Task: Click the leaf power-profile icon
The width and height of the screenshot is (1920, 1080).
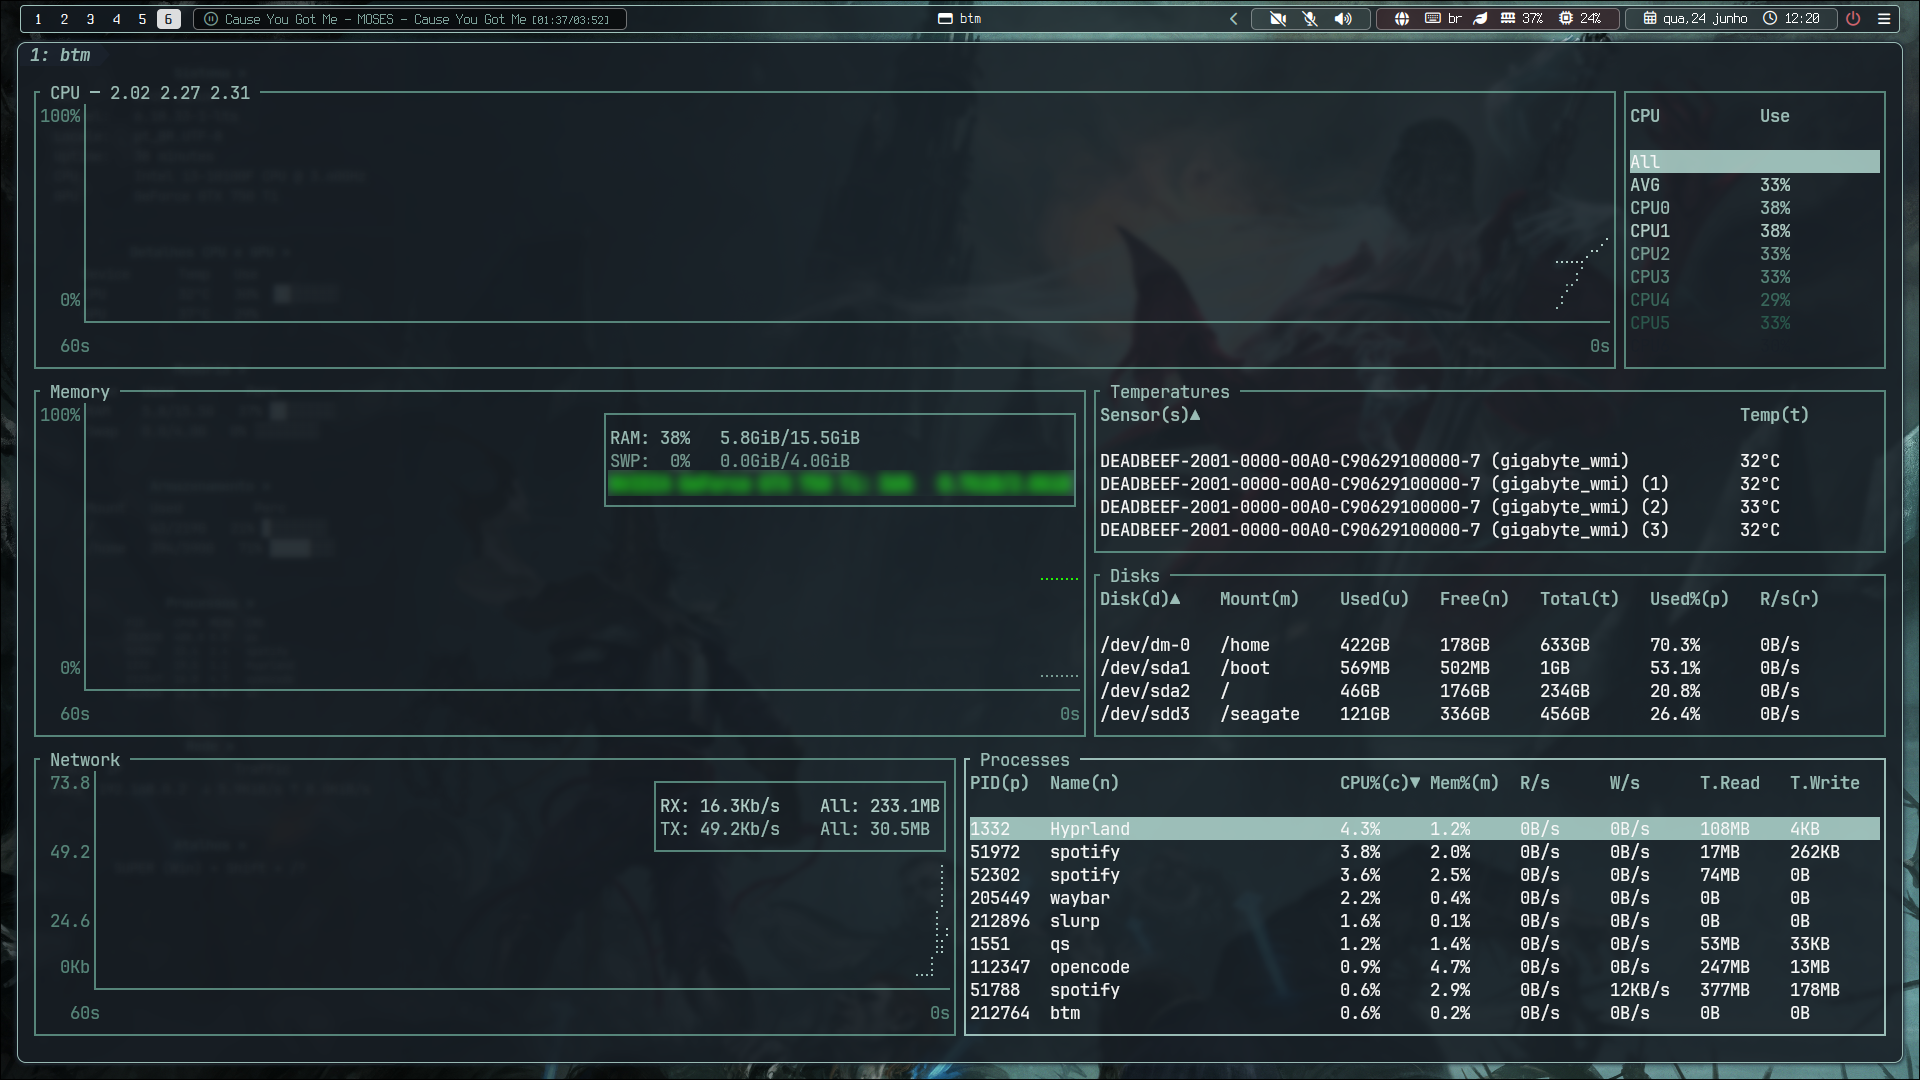Action: point(1481,19)
